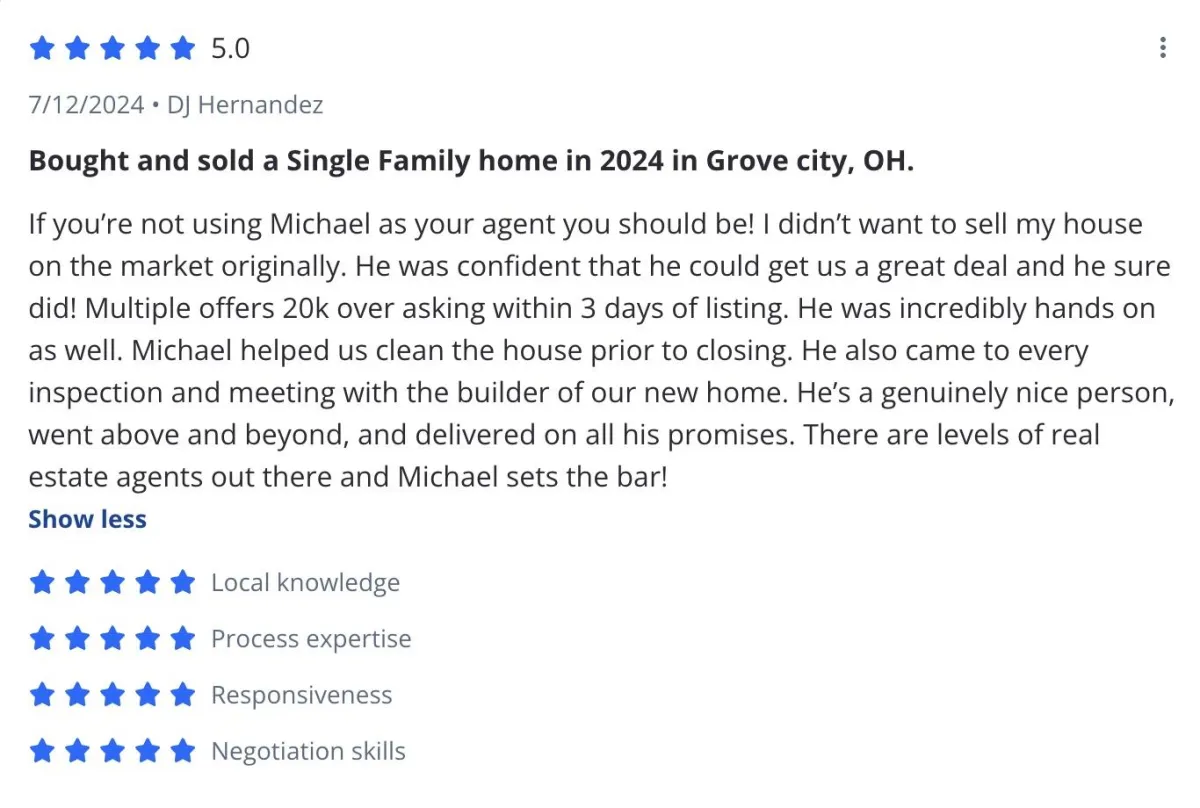The height and width of the screenshot is (808, 1200).
Task: Click reviewer name DJ Hernandez
Action: click(245, 104)
